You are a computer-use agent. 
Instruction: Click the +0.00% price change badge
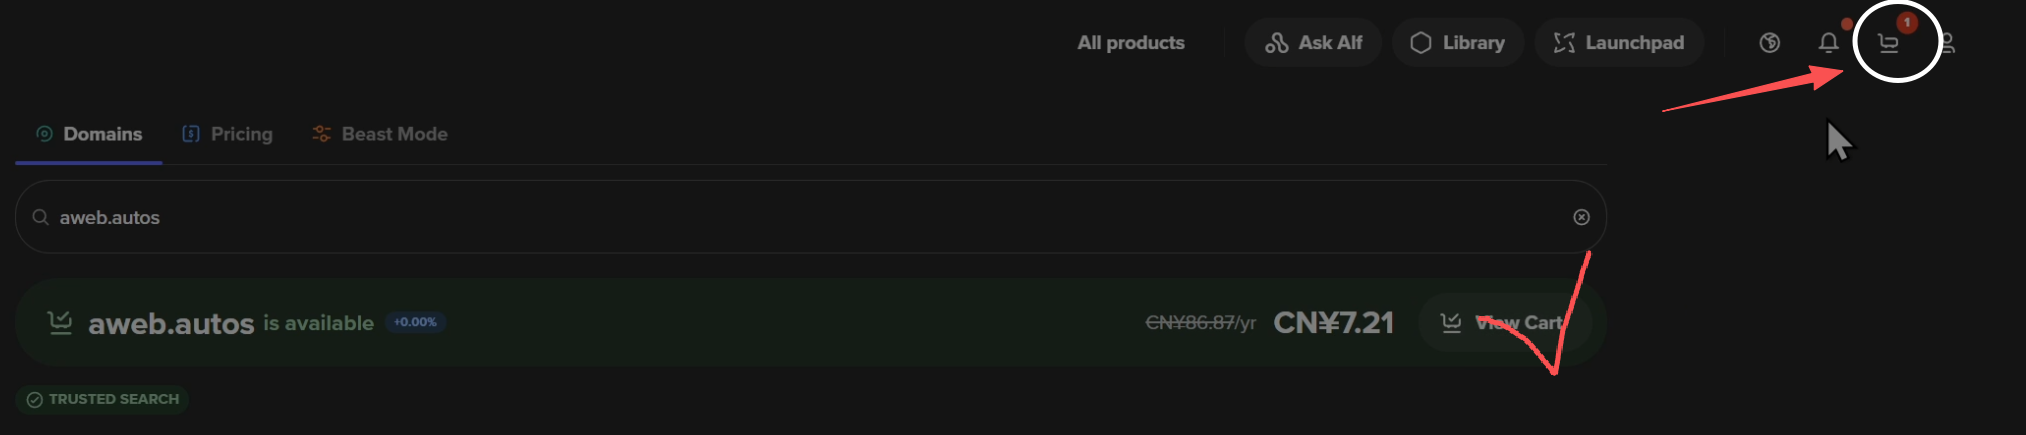coord(415,322)
